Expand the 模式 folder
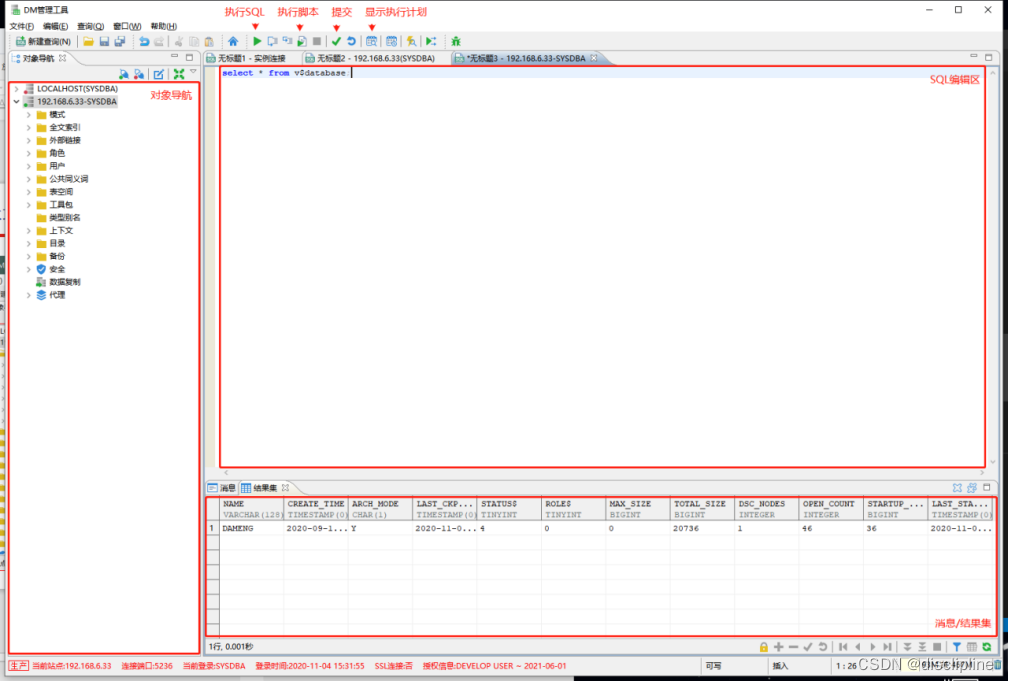Screen dimensions: 1009x682 28,115
